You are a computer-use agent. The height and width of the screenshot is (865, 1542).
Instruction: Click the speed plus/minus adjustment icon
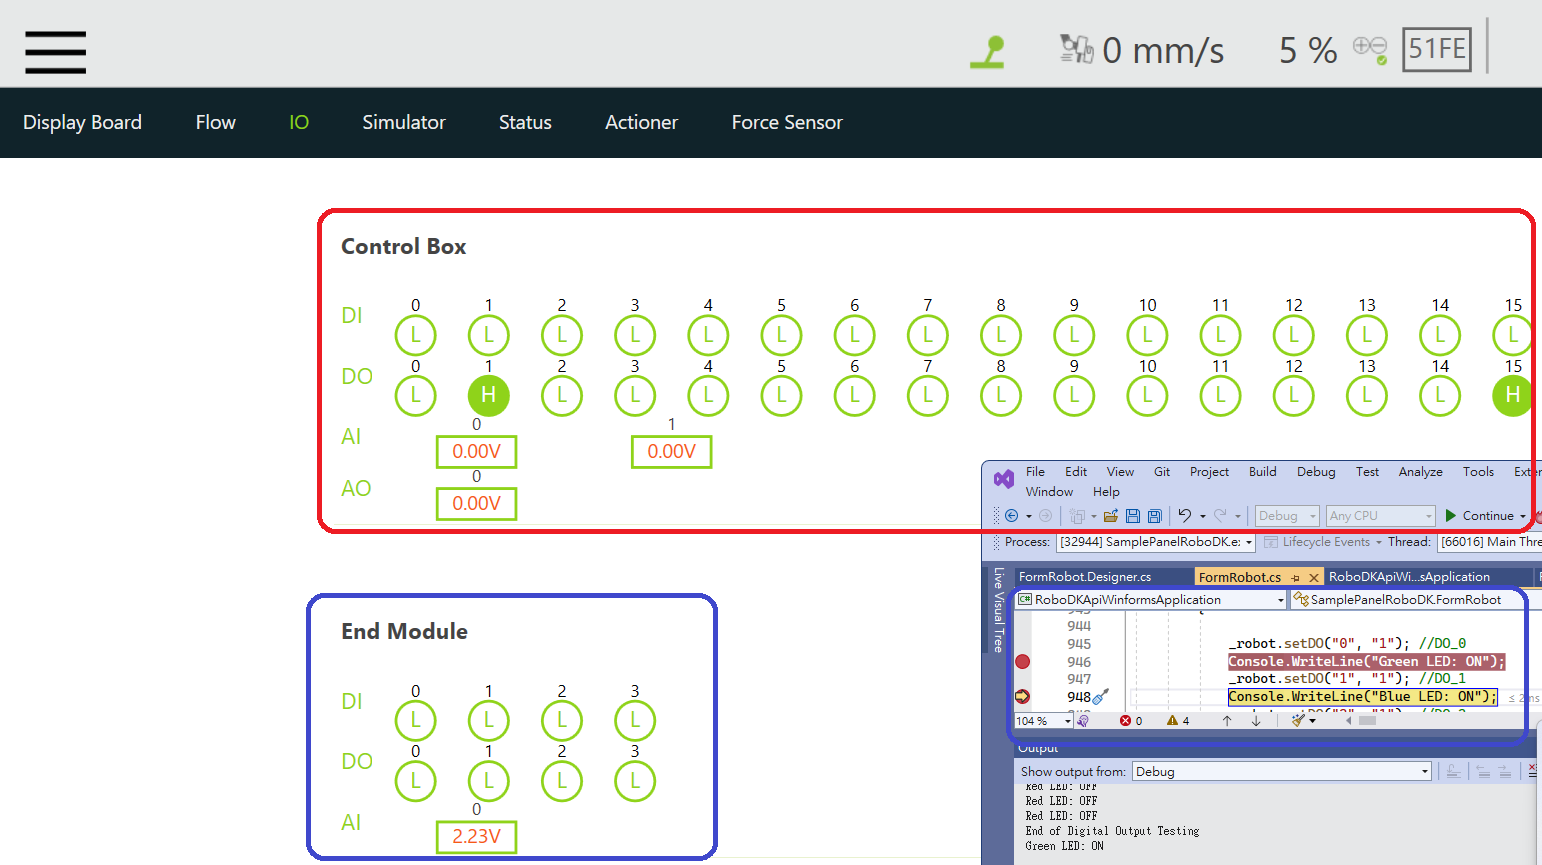(x=1369, y=48)
